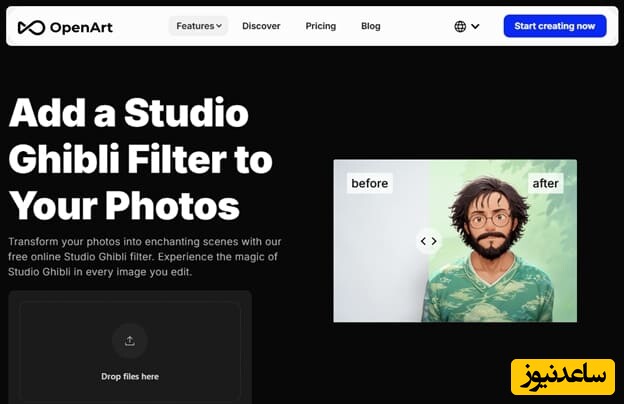Click the OpenArt brand name text
This screenshot has width=624, height=404.
tap(81, 27)
